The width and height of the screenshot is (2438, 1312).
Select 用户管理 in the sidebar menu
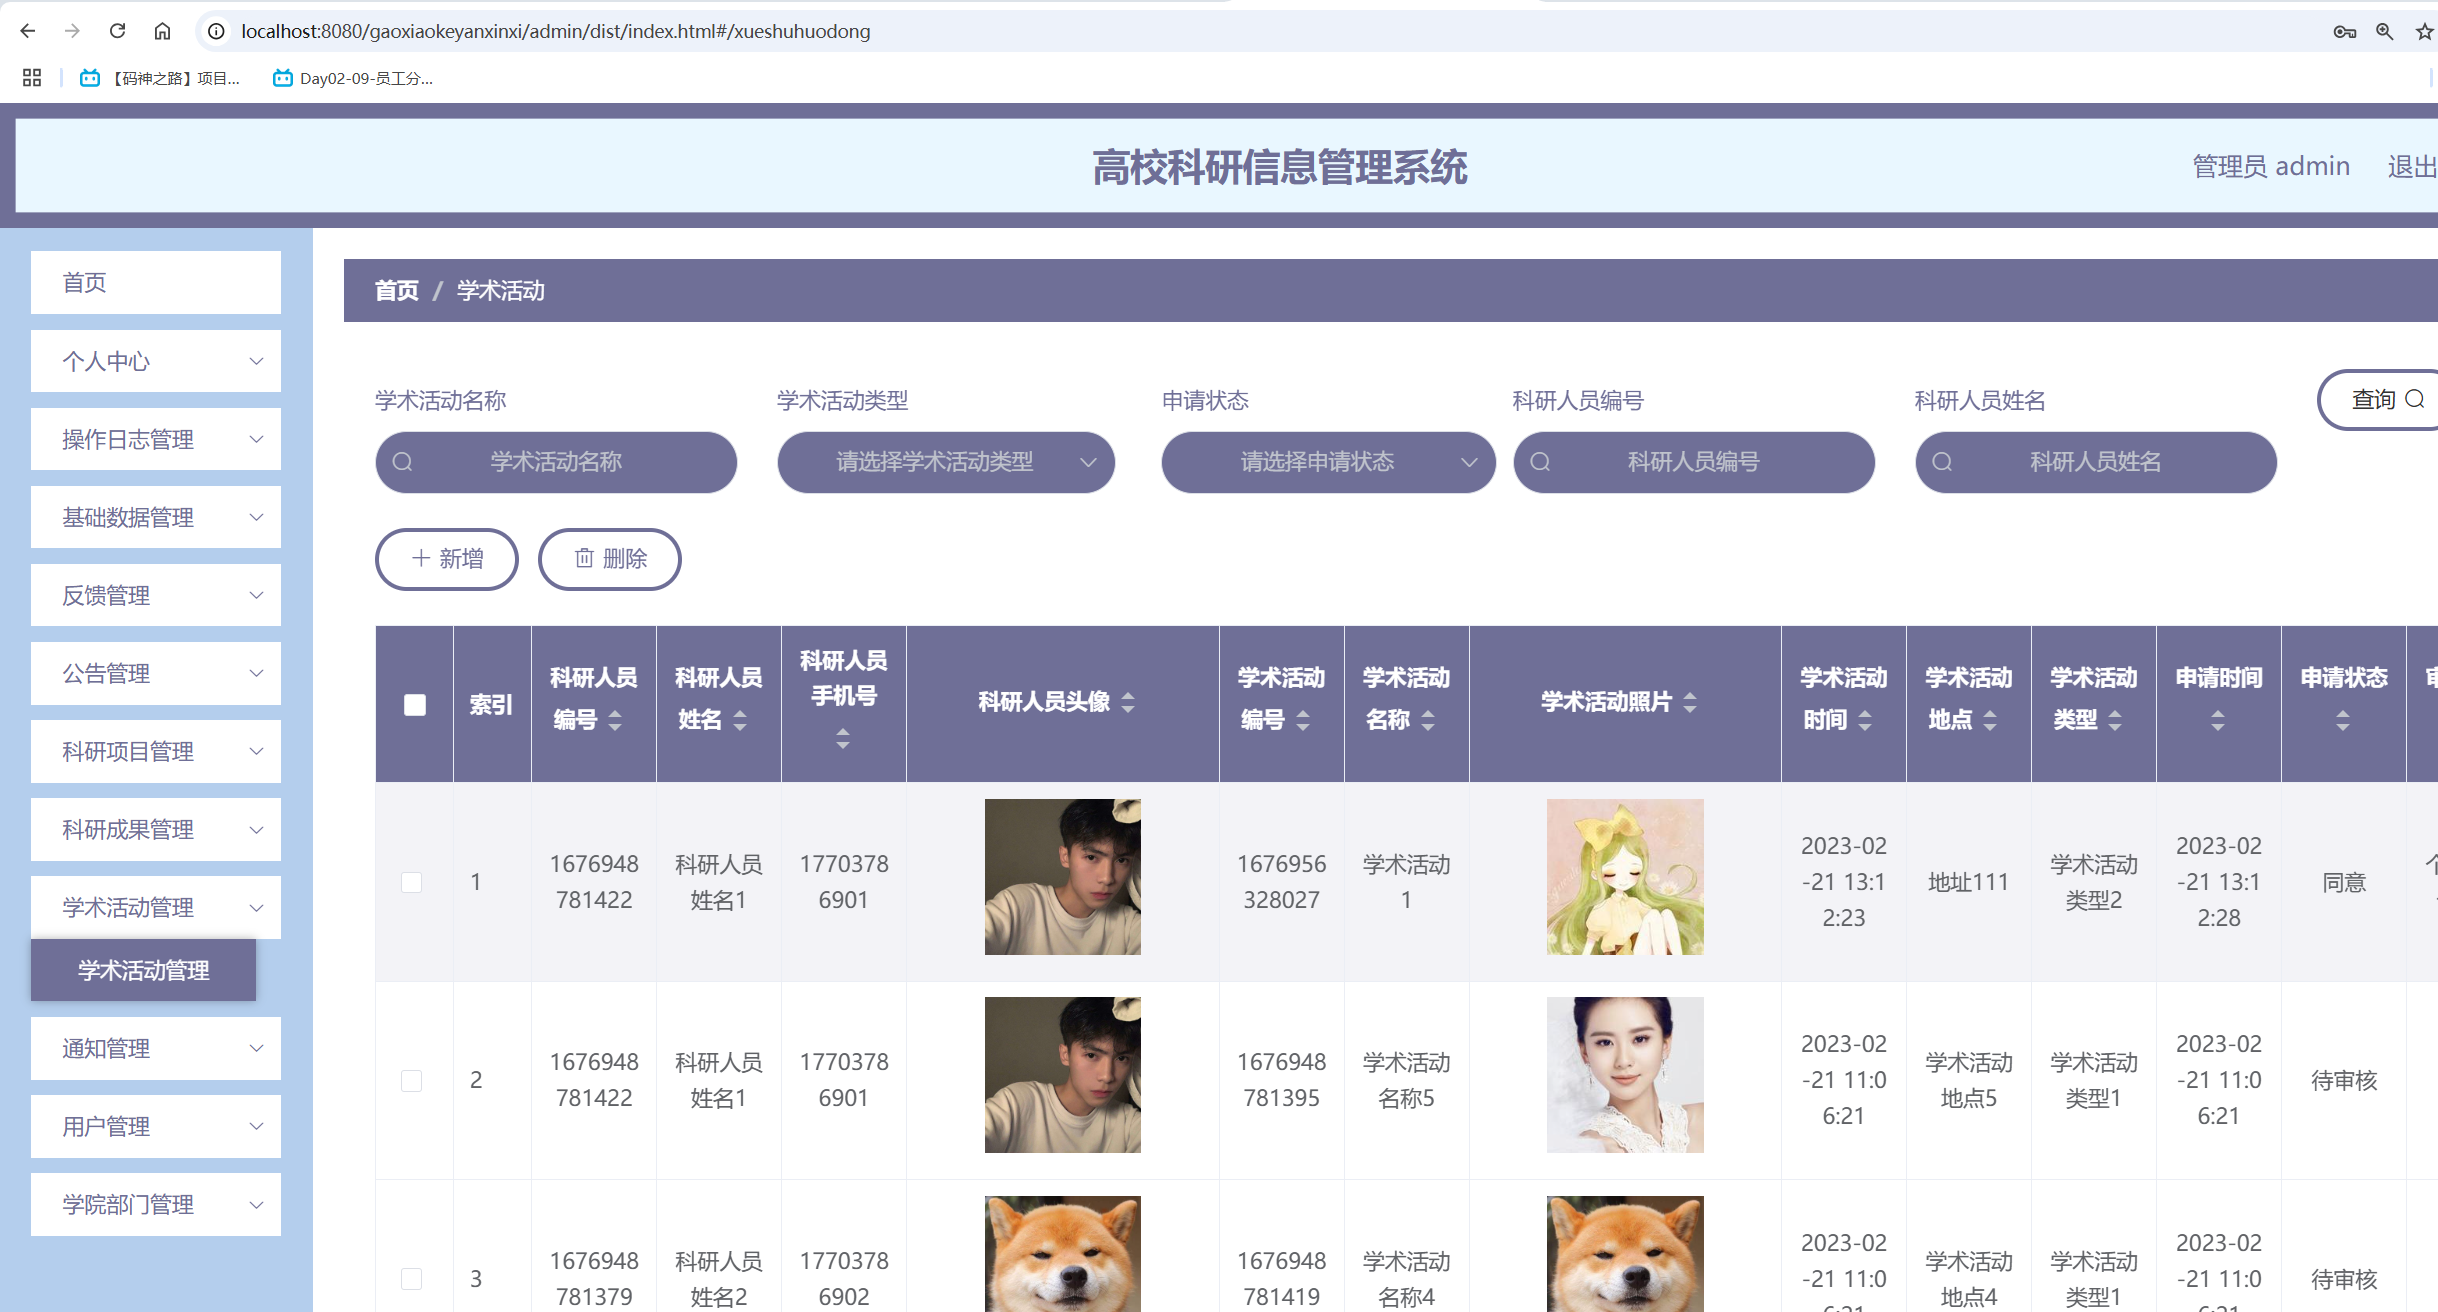click(155, 1126)
